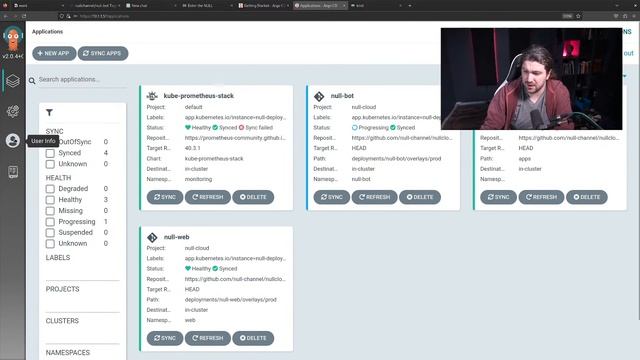
Task: Click REFRESH on the card with path apps
Action: tap(541, 197)
